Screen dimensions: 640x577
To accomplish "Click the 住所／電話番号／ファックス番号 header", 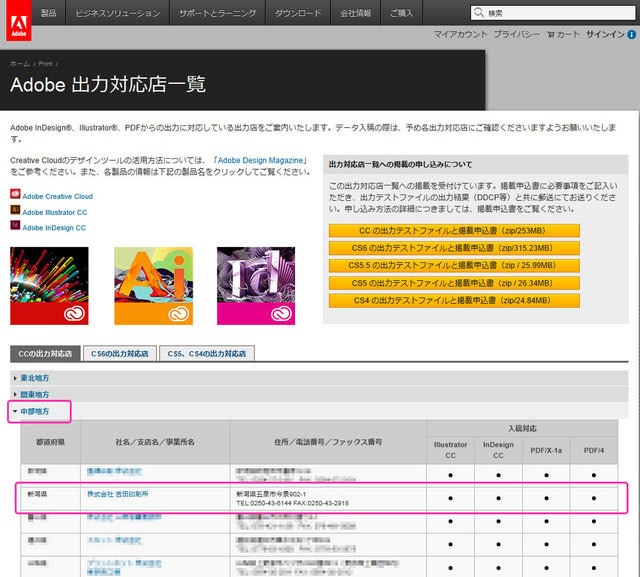I will (328, 442).
